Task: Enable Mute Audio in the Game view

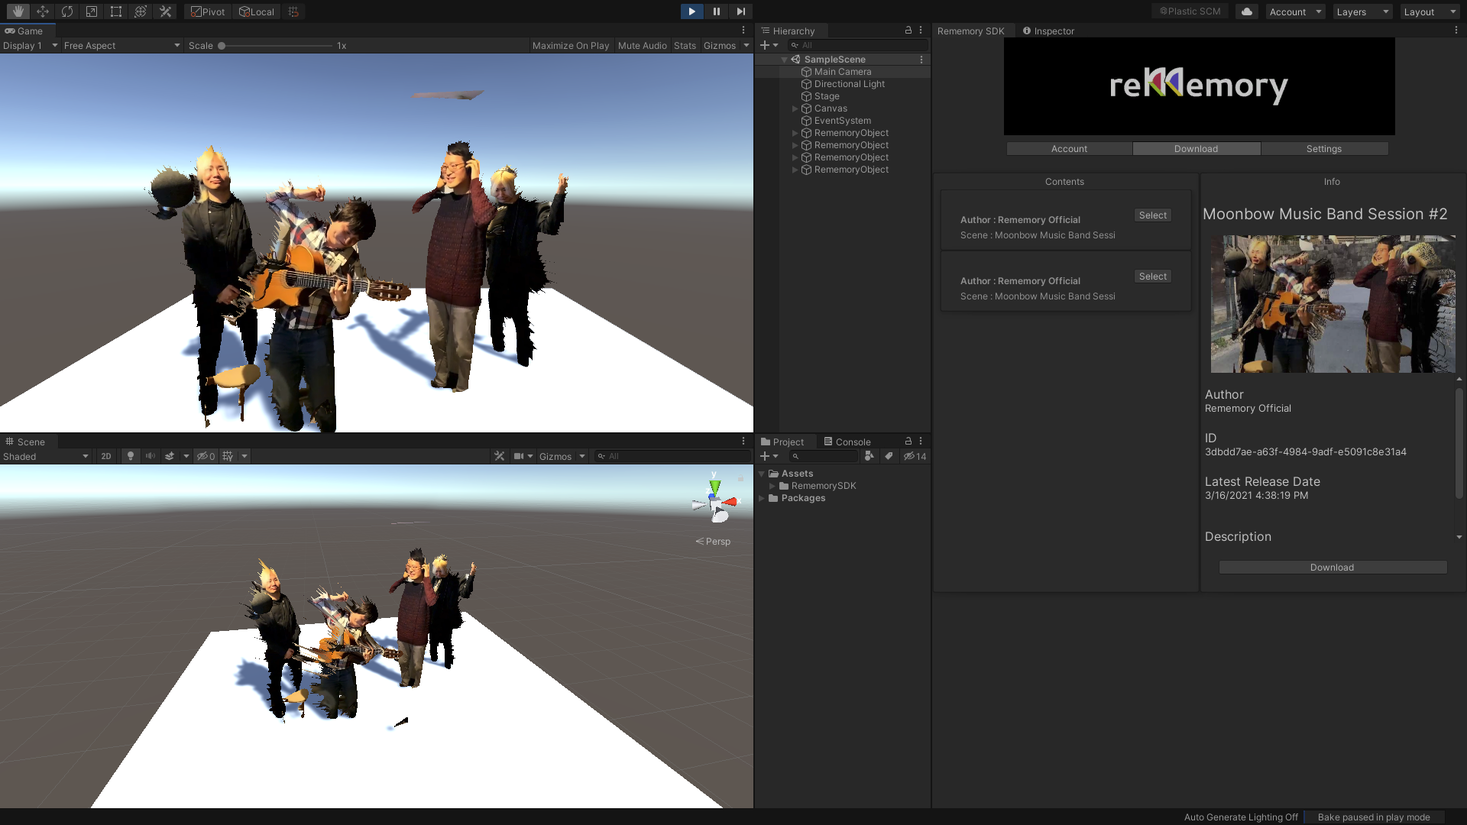Action: point(642,45)
